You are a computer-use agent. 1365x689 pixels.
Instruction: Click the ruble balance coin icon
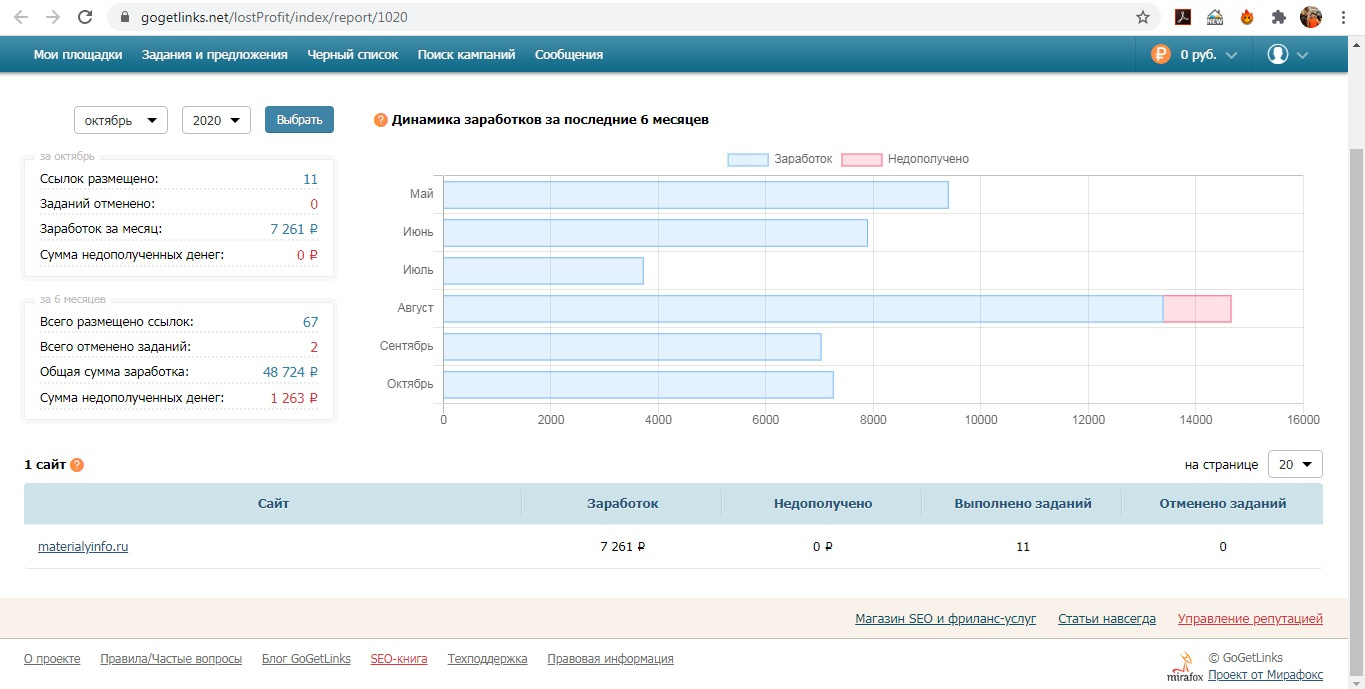point(1160,55)
